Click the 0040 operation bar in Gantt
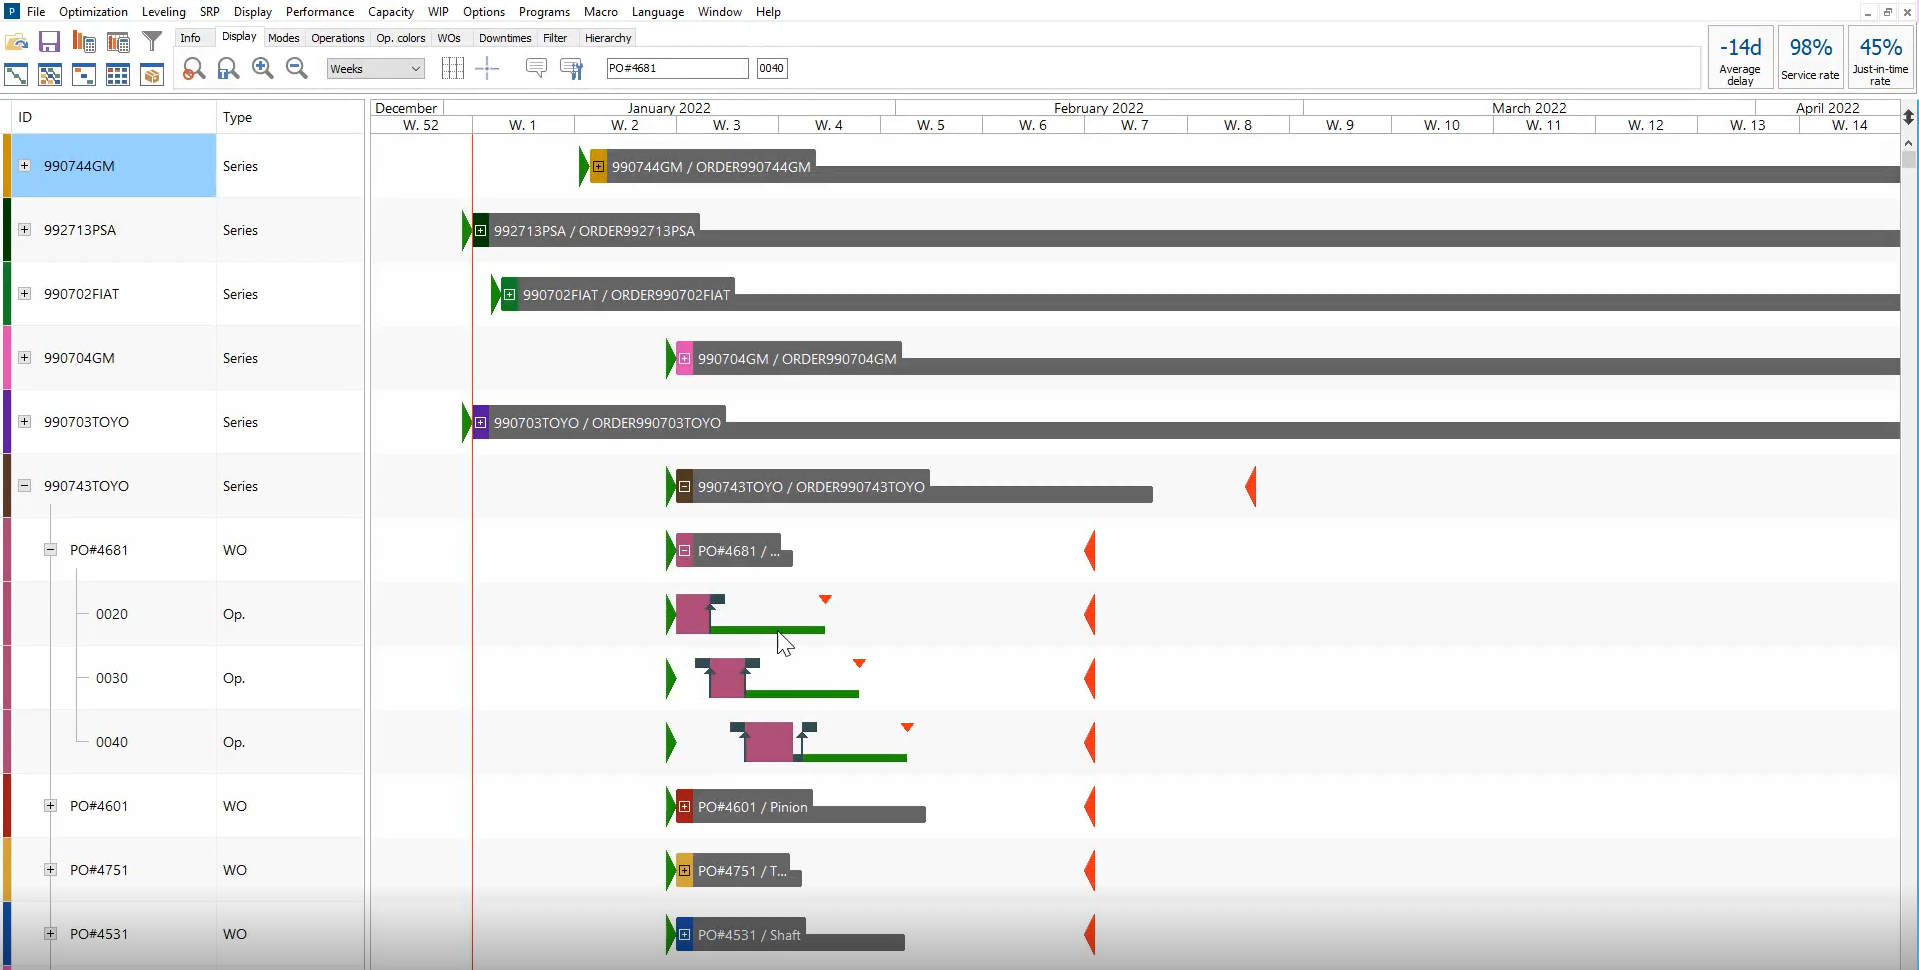 click(x=768, y=742)
